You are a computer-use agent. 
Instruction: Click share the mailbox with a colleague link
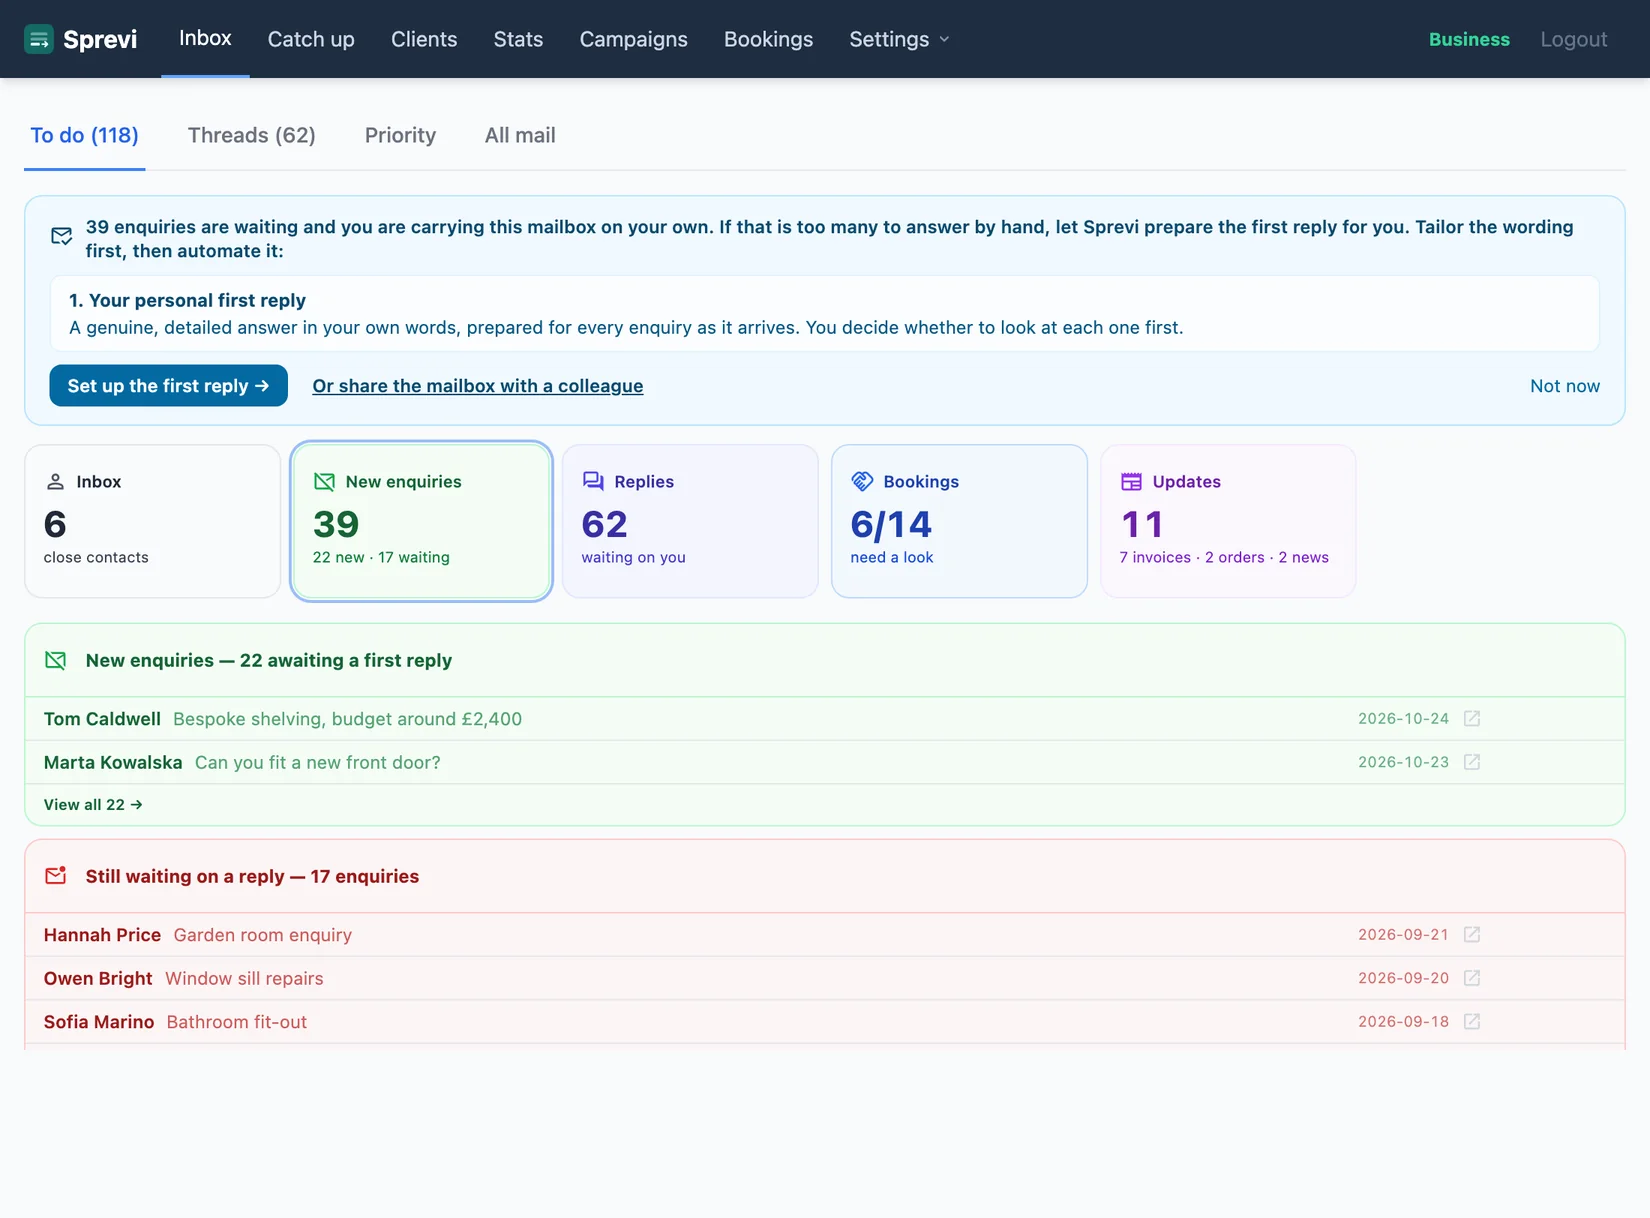pos(478,386)
